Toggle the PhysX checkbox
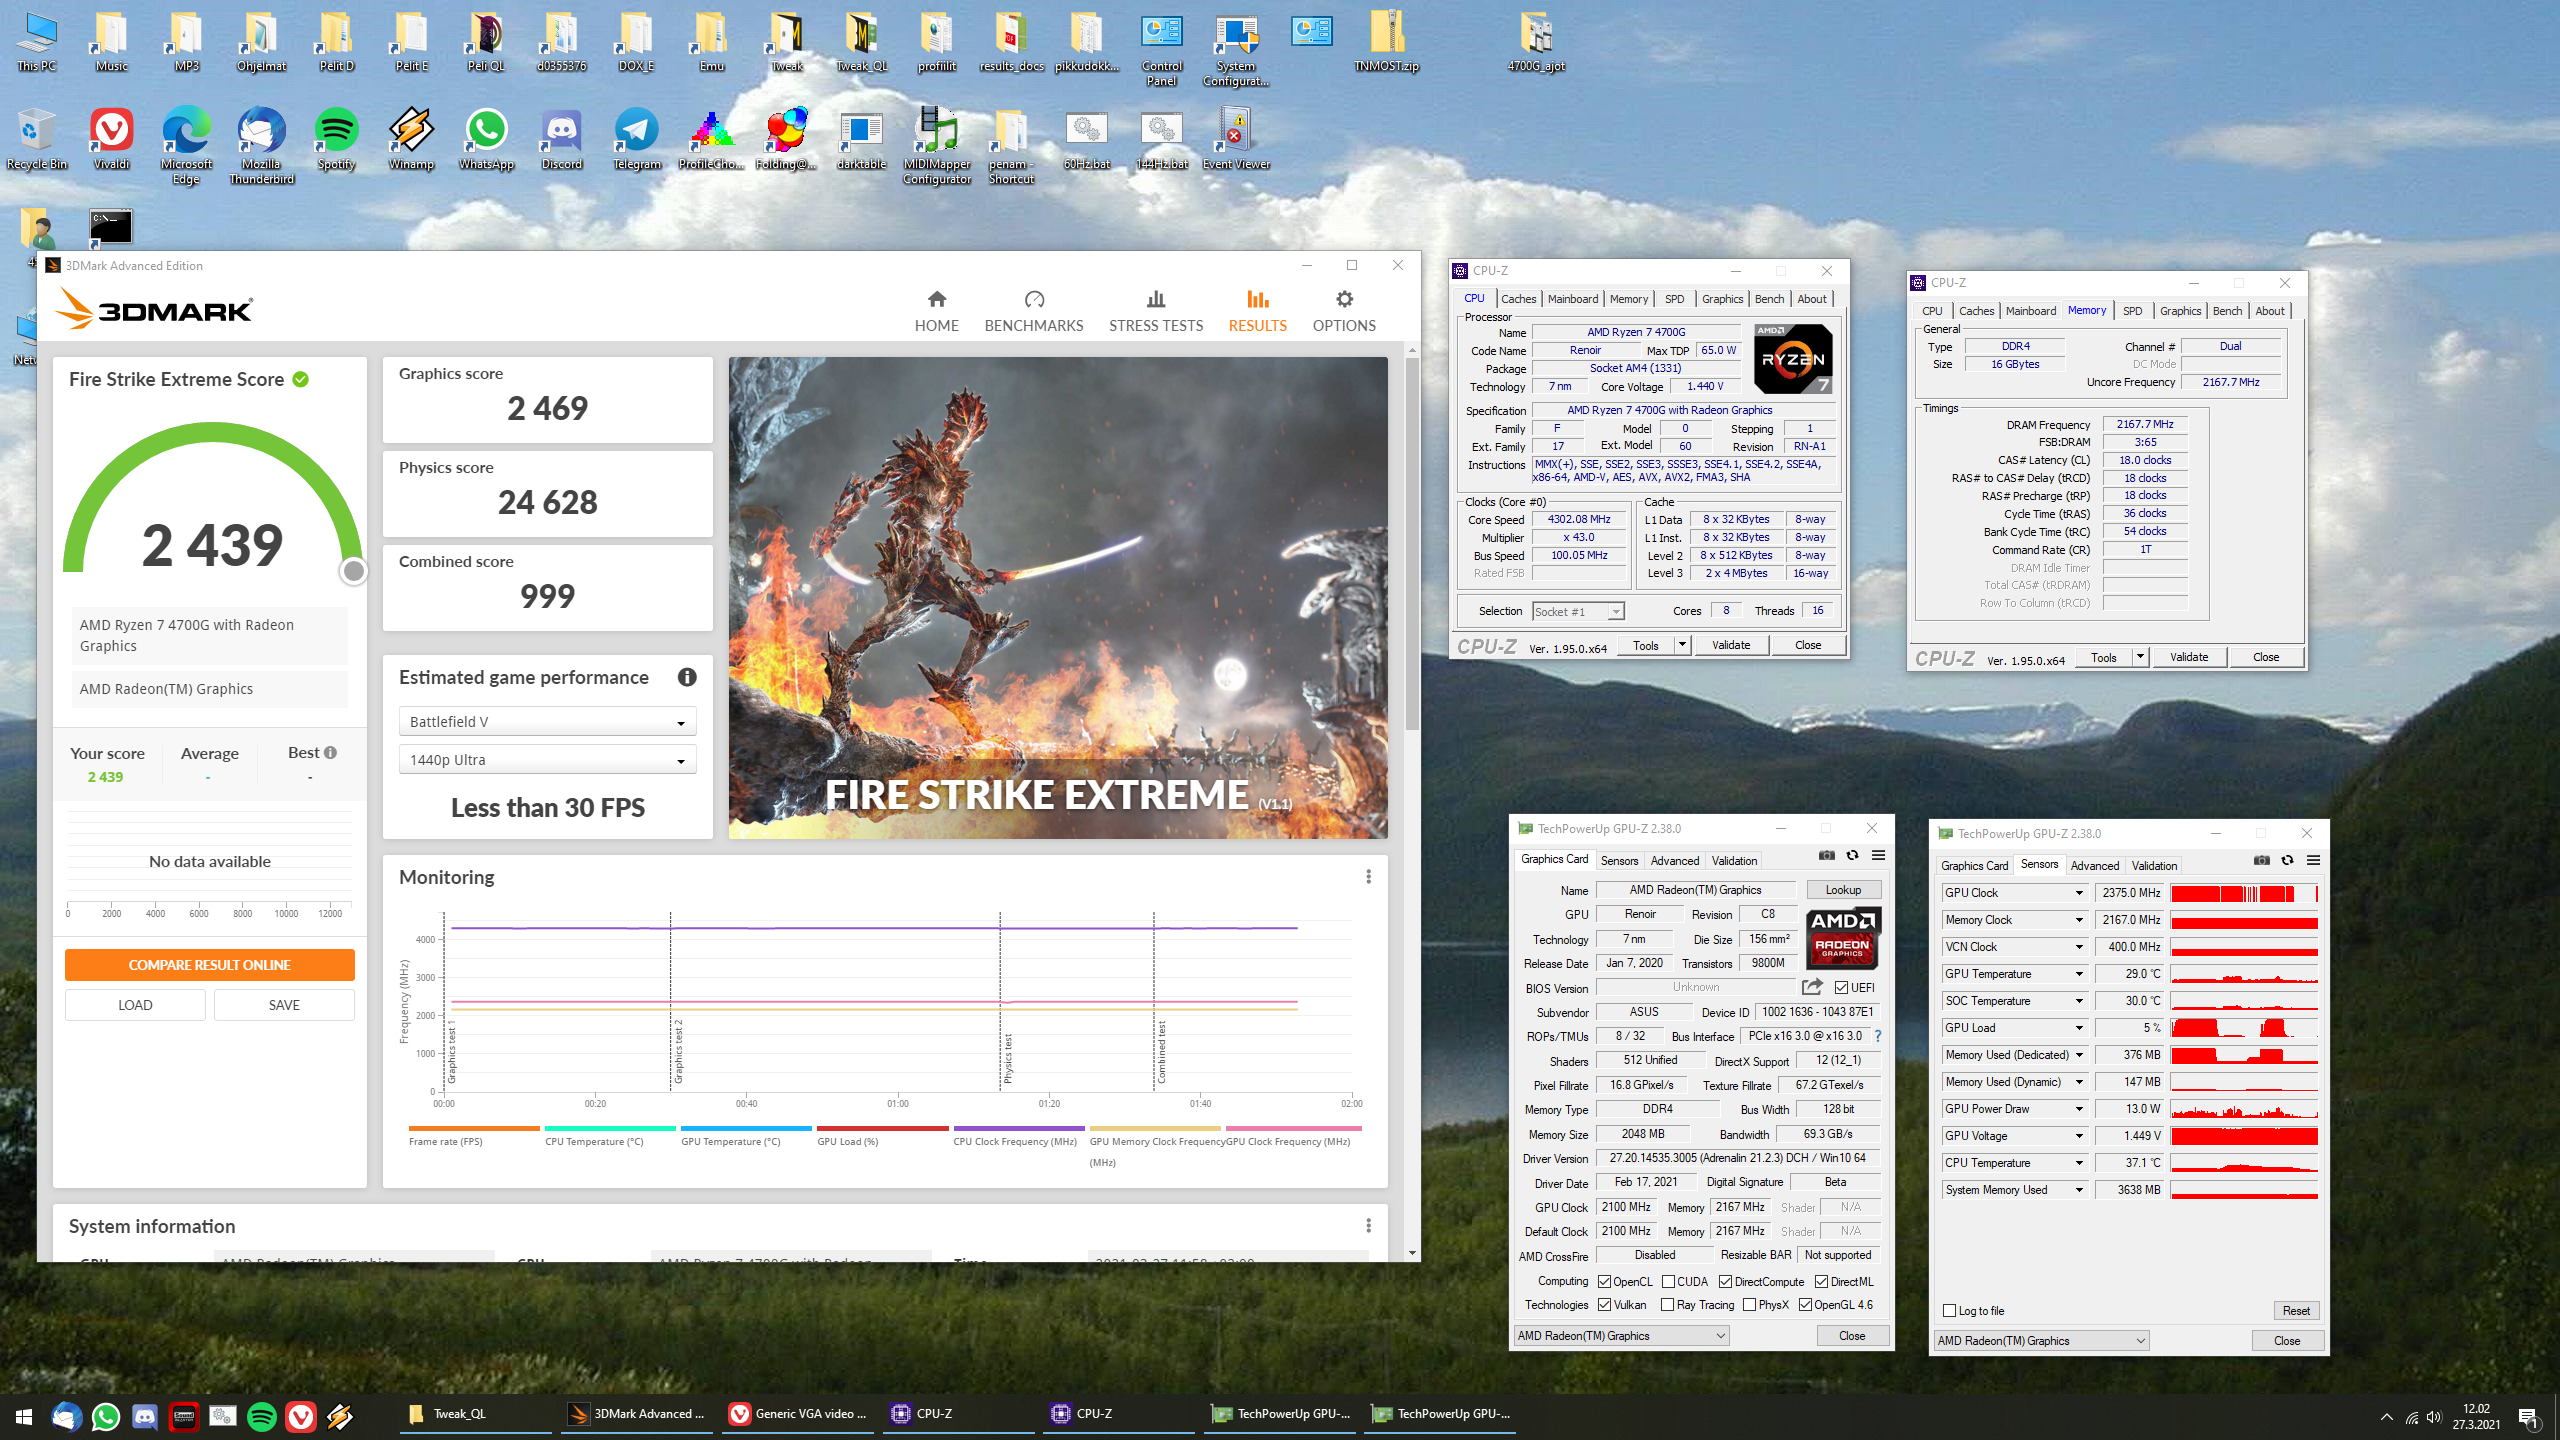2560x1440 pixels. [1749, 1304]
